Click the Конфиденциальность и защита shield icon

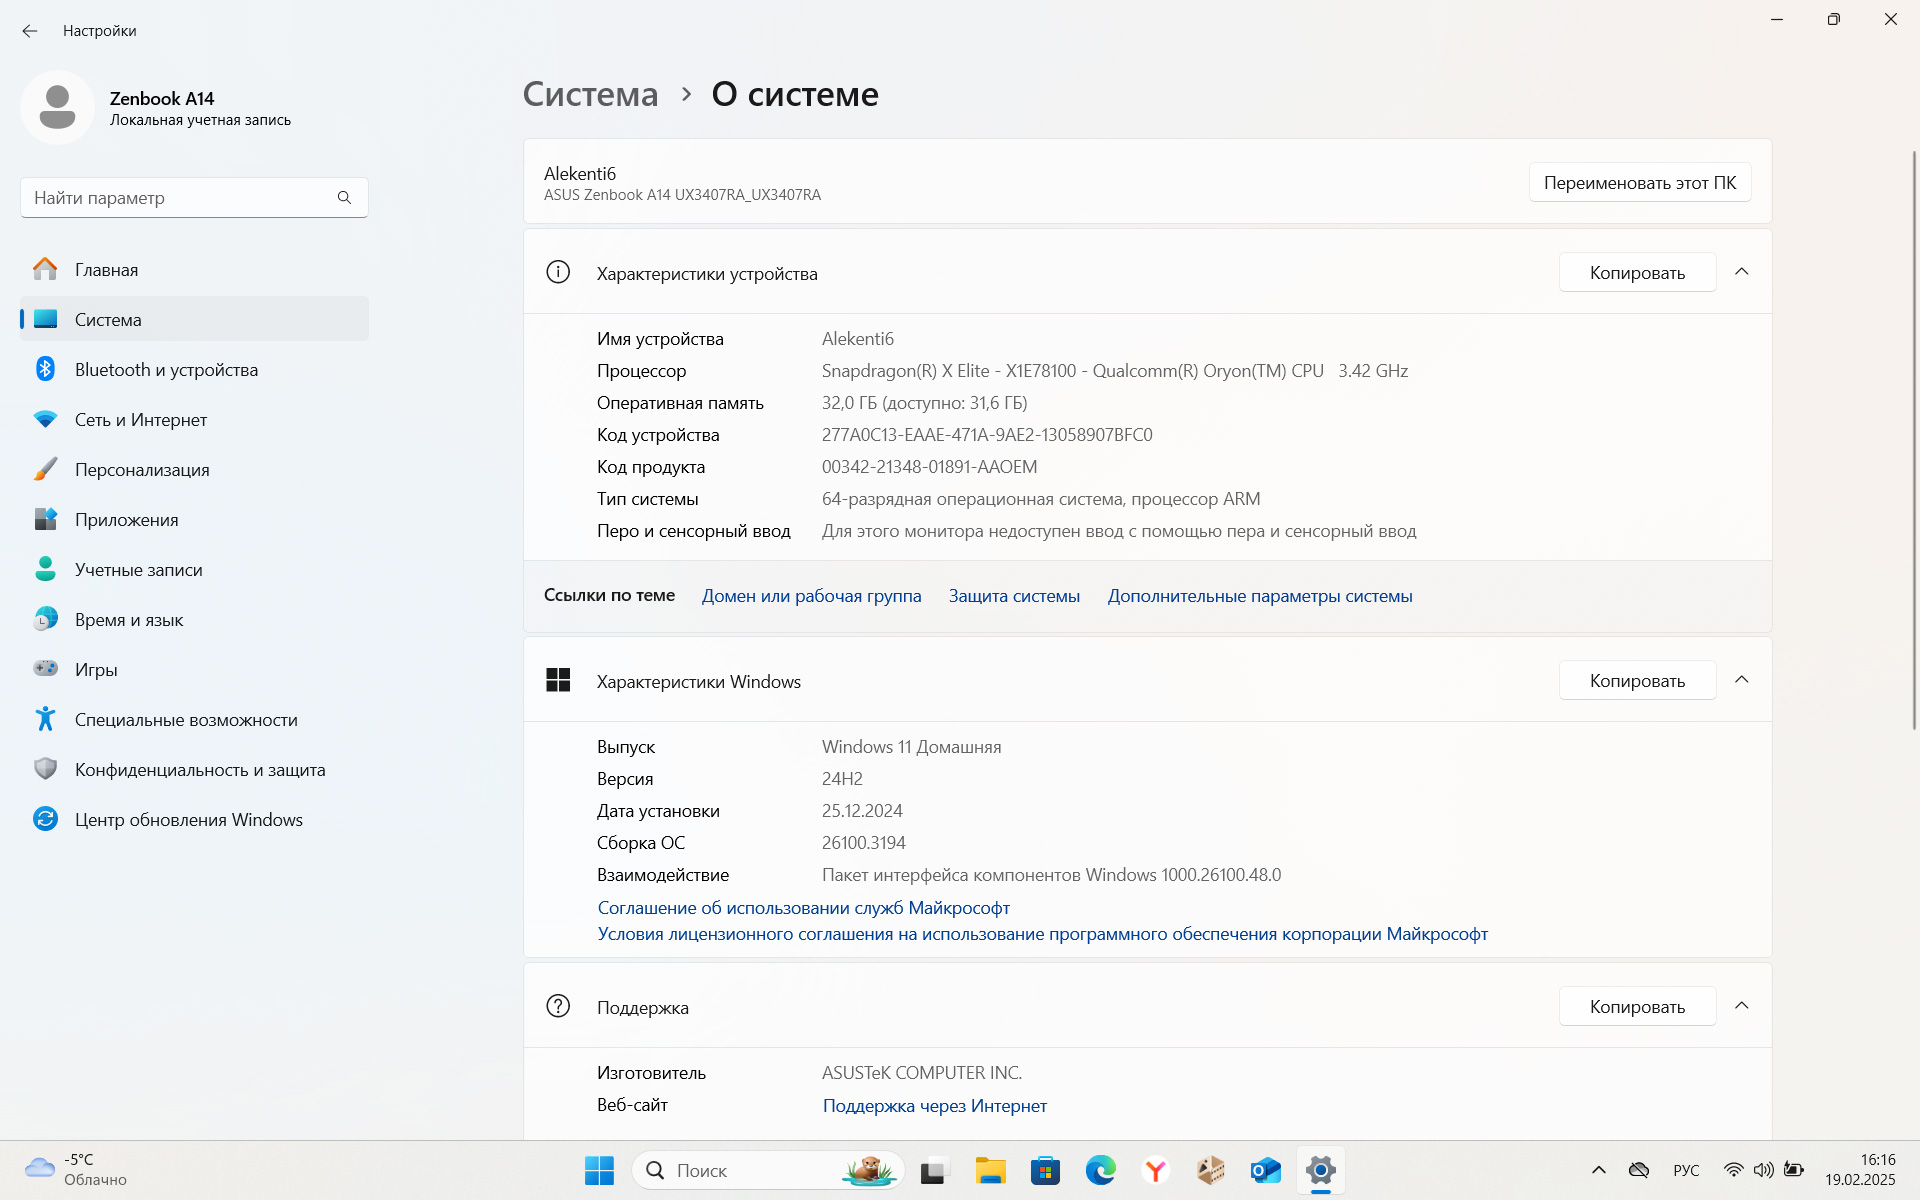45,769
